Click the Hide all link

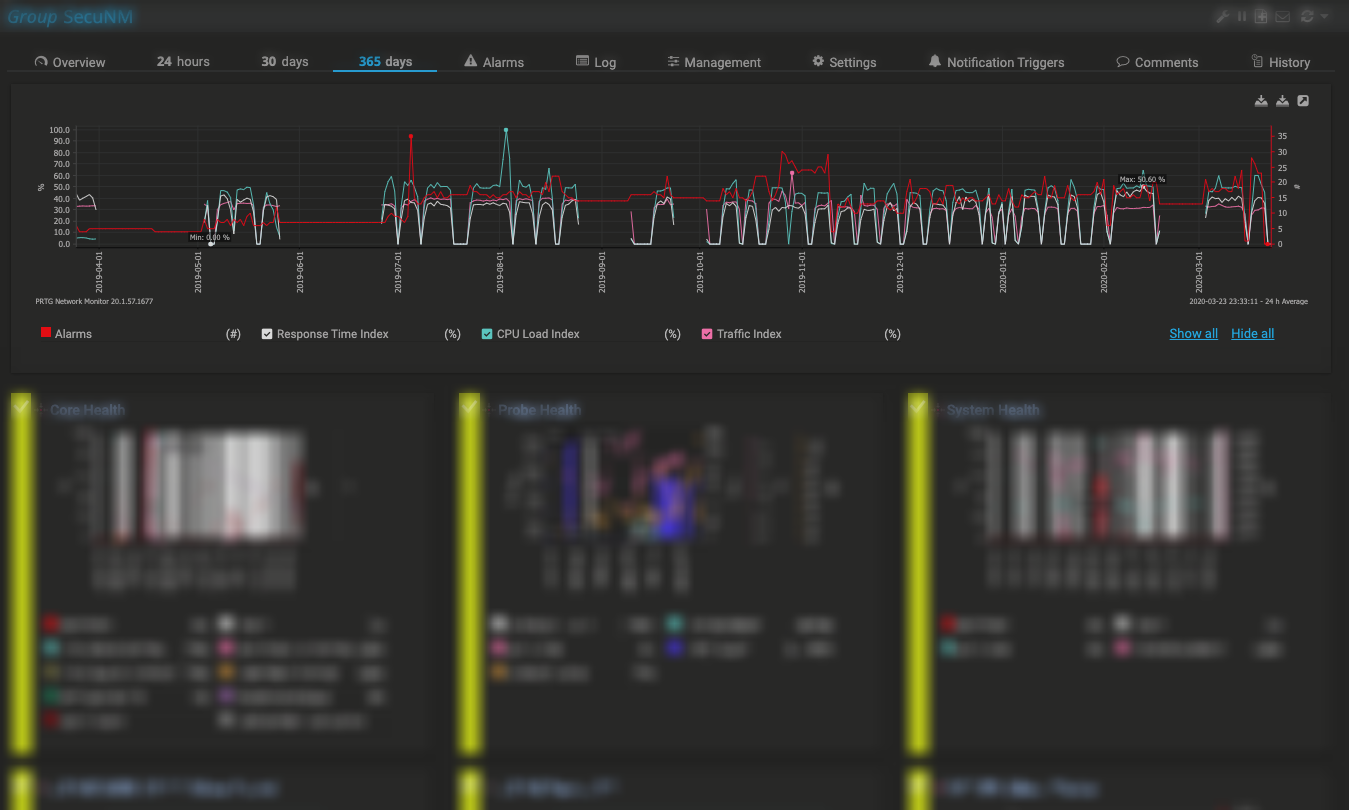(1252, 334)
